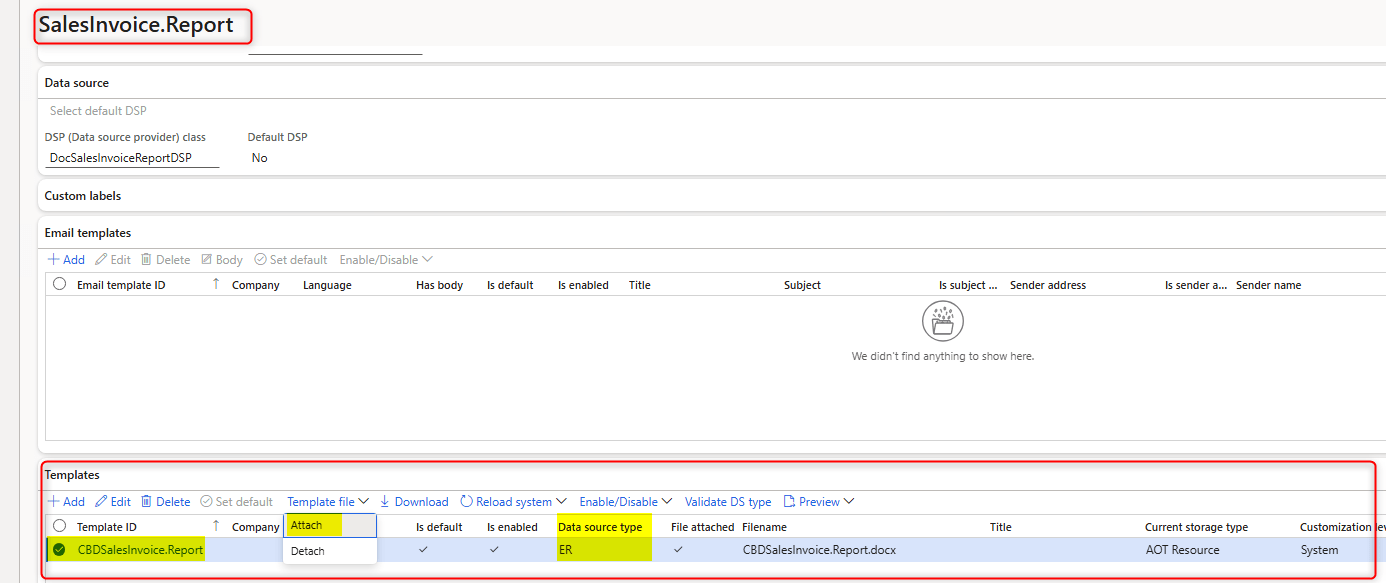Image resolution: width=1386 pixels, height=583 pixels.
Task: Click Add icon in Email templates toolbar
Action: pos(53,260)
